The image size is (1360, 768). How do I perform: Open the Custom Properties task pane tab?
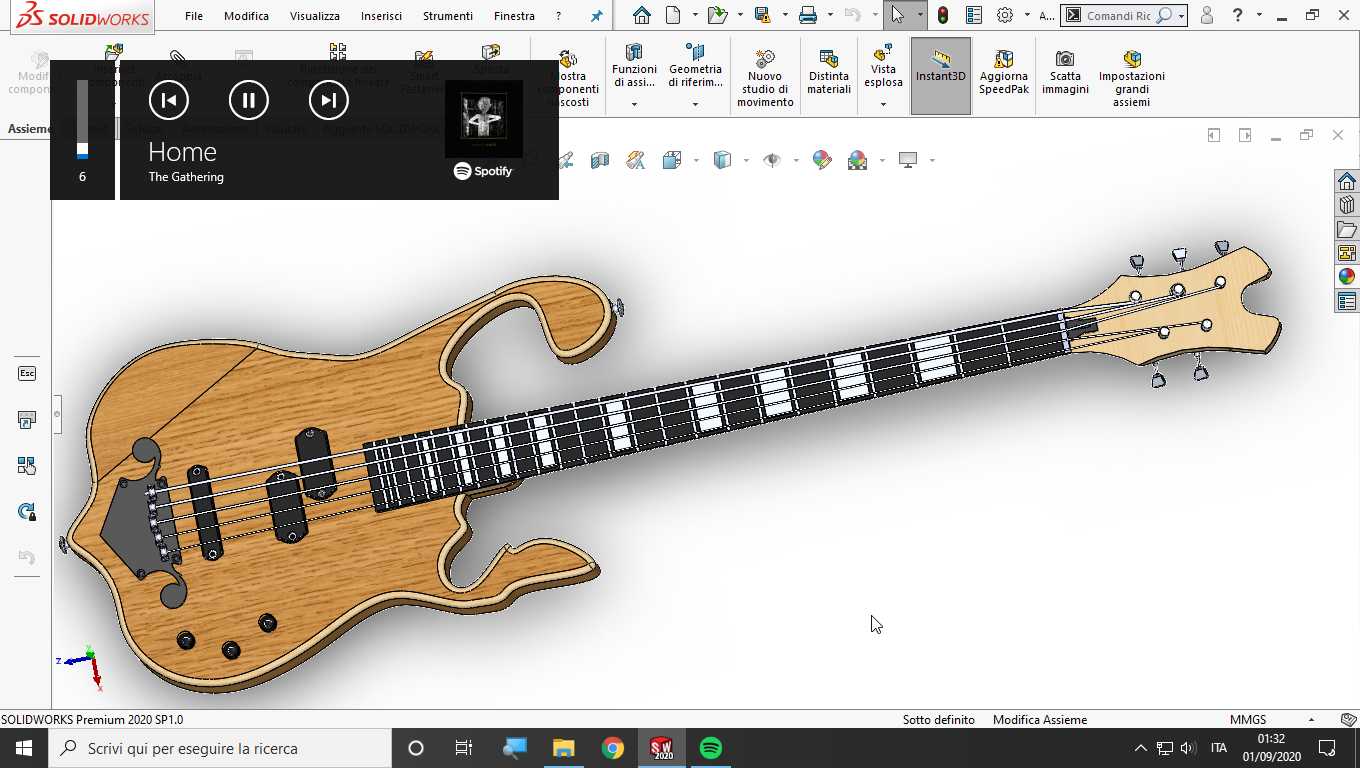1347,301
